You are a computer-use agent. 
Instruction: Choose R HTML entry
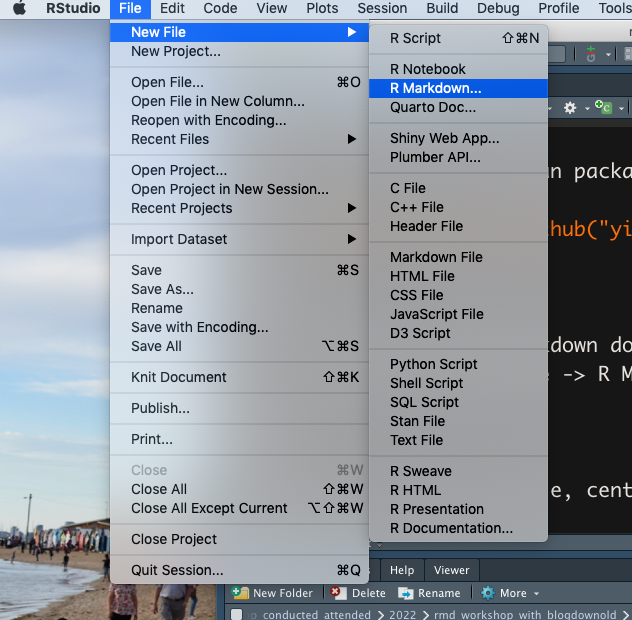(x=458, y=490)
